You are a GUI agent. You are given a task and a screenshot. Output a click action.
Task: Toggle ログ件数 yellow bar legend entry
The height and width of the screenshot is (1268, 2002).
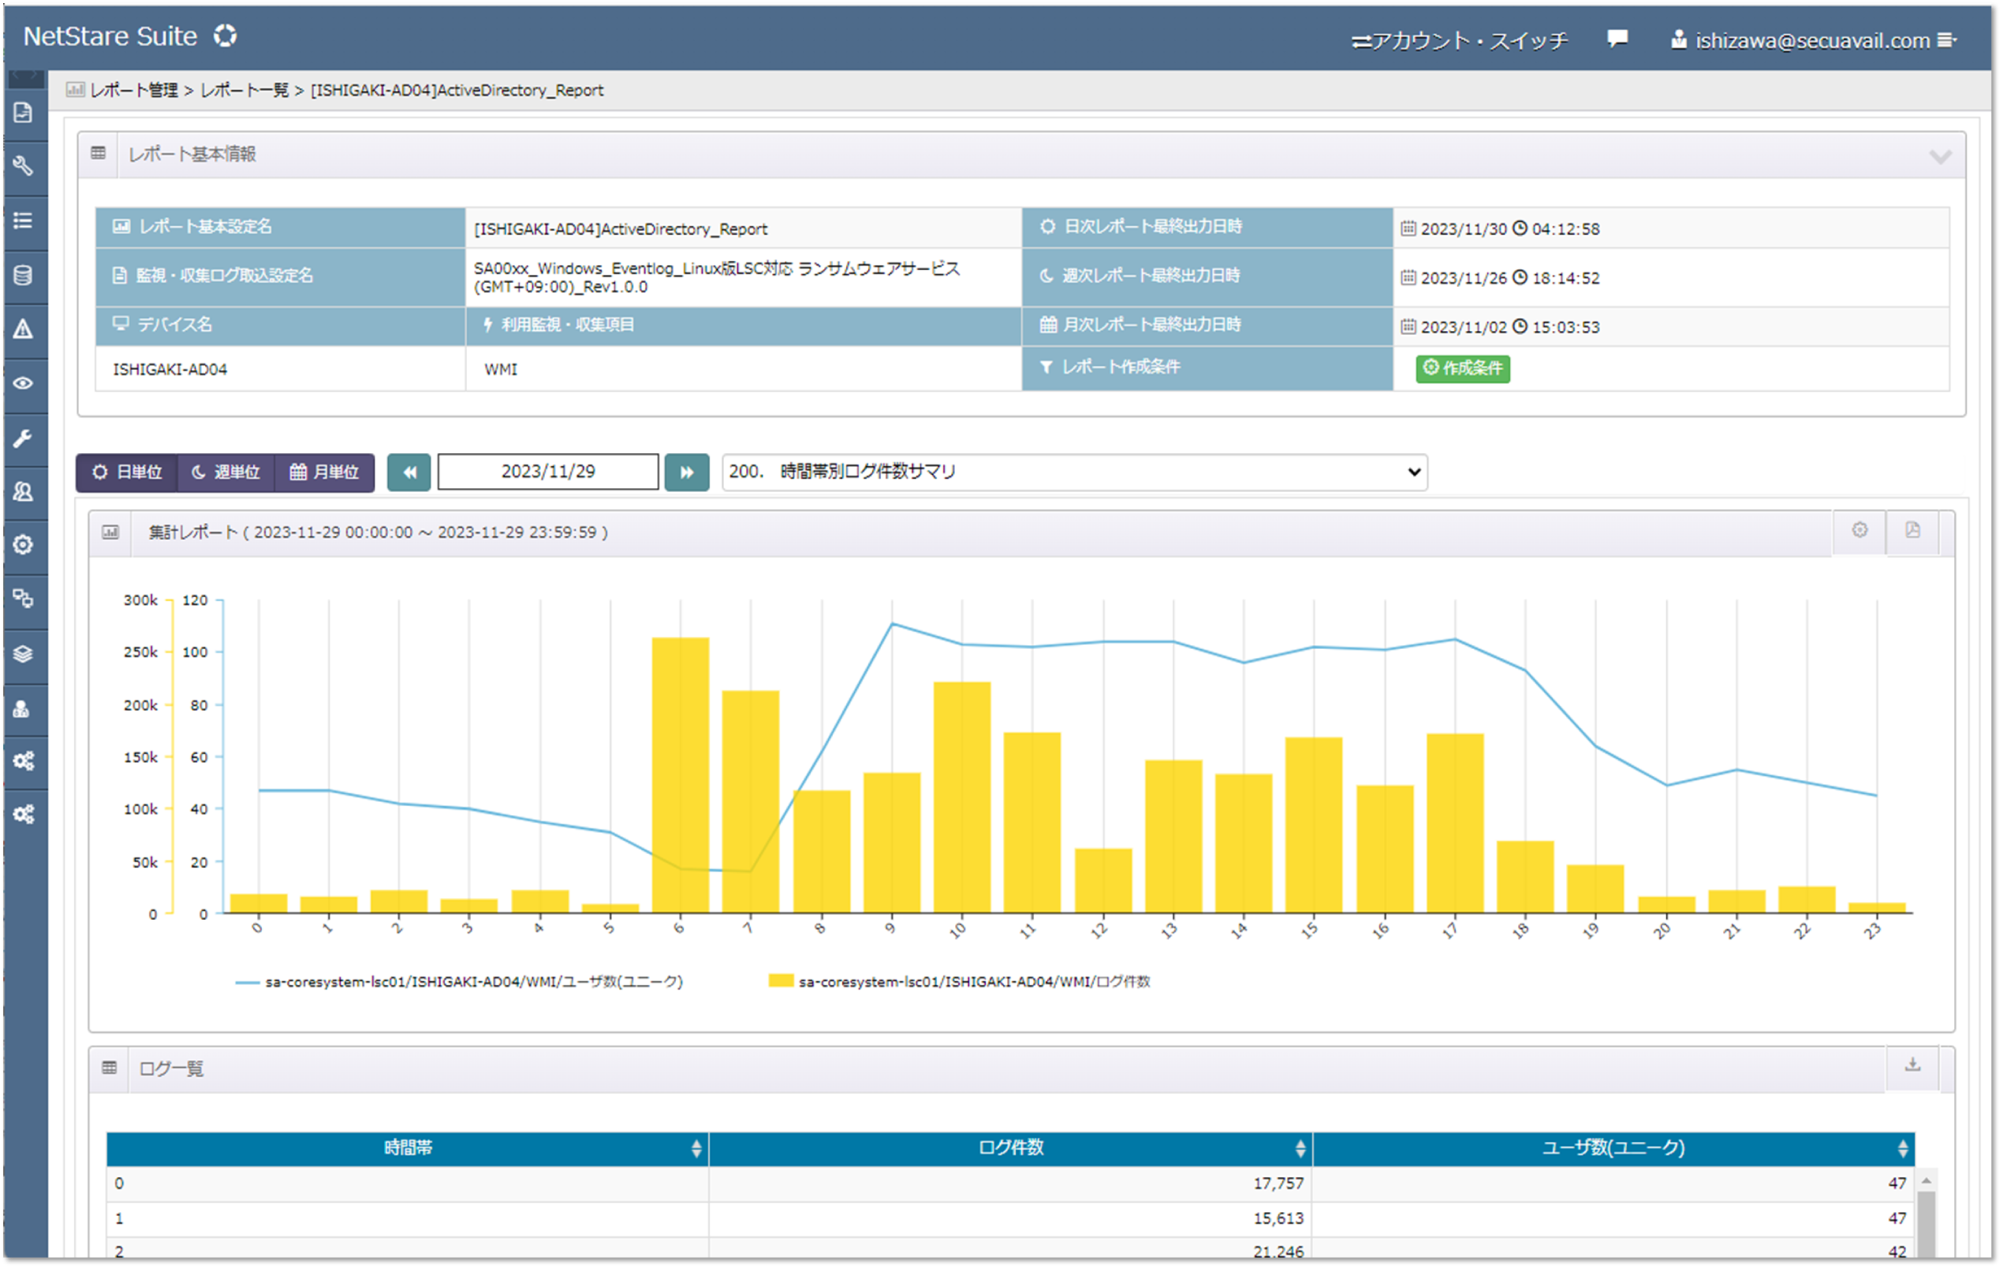[x=960, y=982]
